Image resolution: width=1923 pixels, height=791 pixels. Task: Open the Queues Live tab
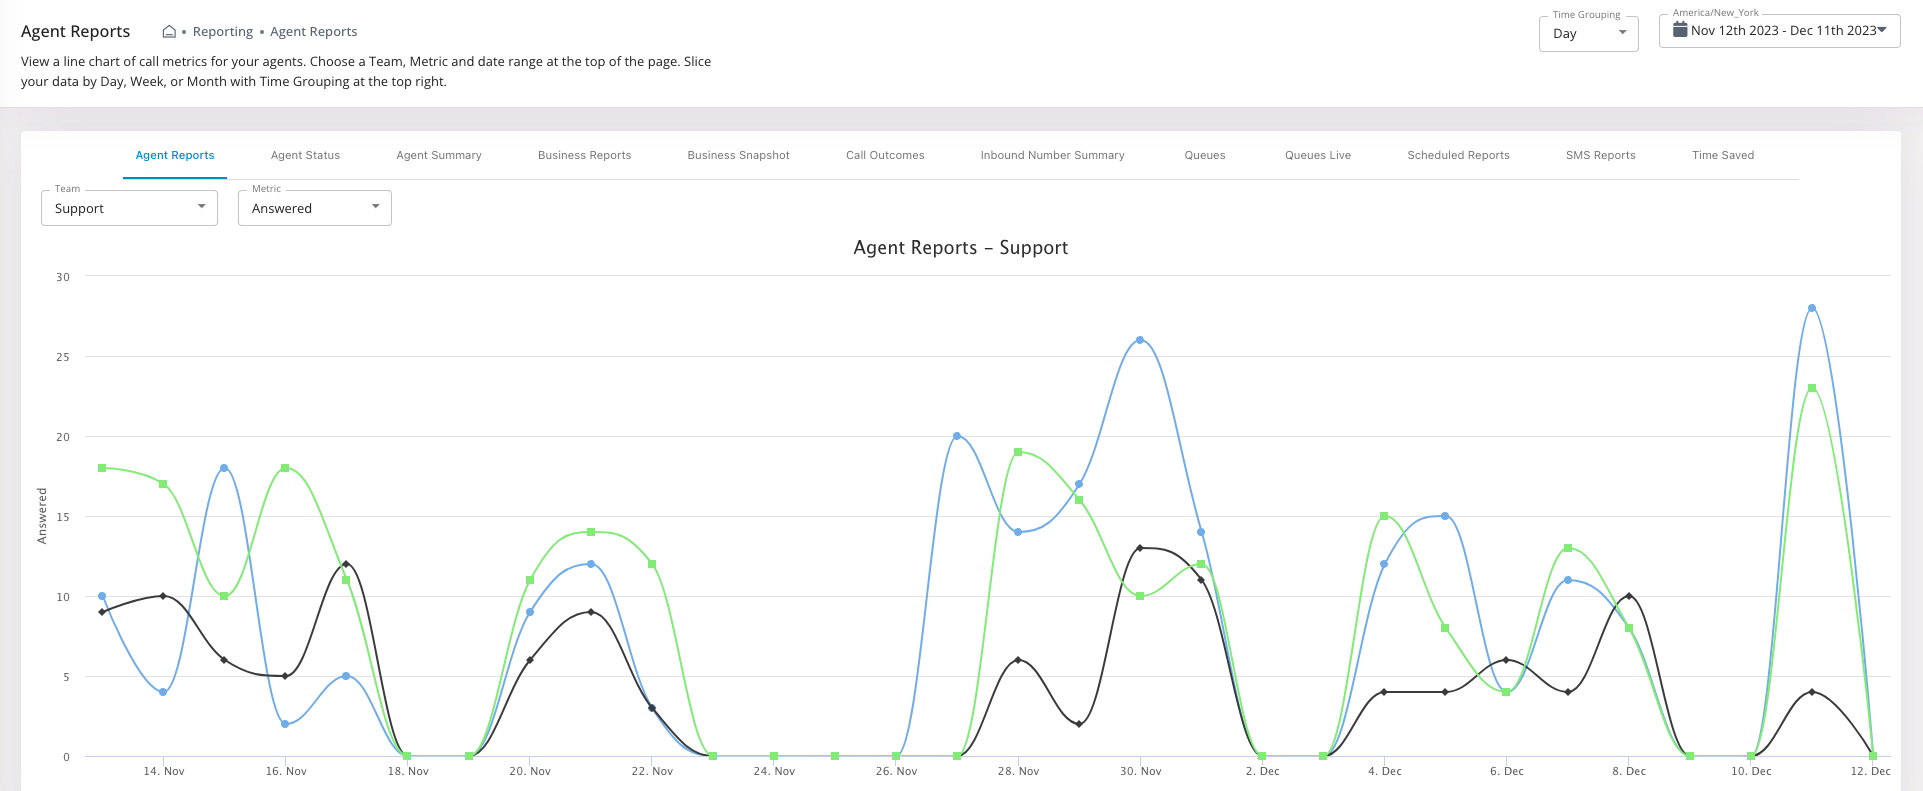coord(1318,155)
